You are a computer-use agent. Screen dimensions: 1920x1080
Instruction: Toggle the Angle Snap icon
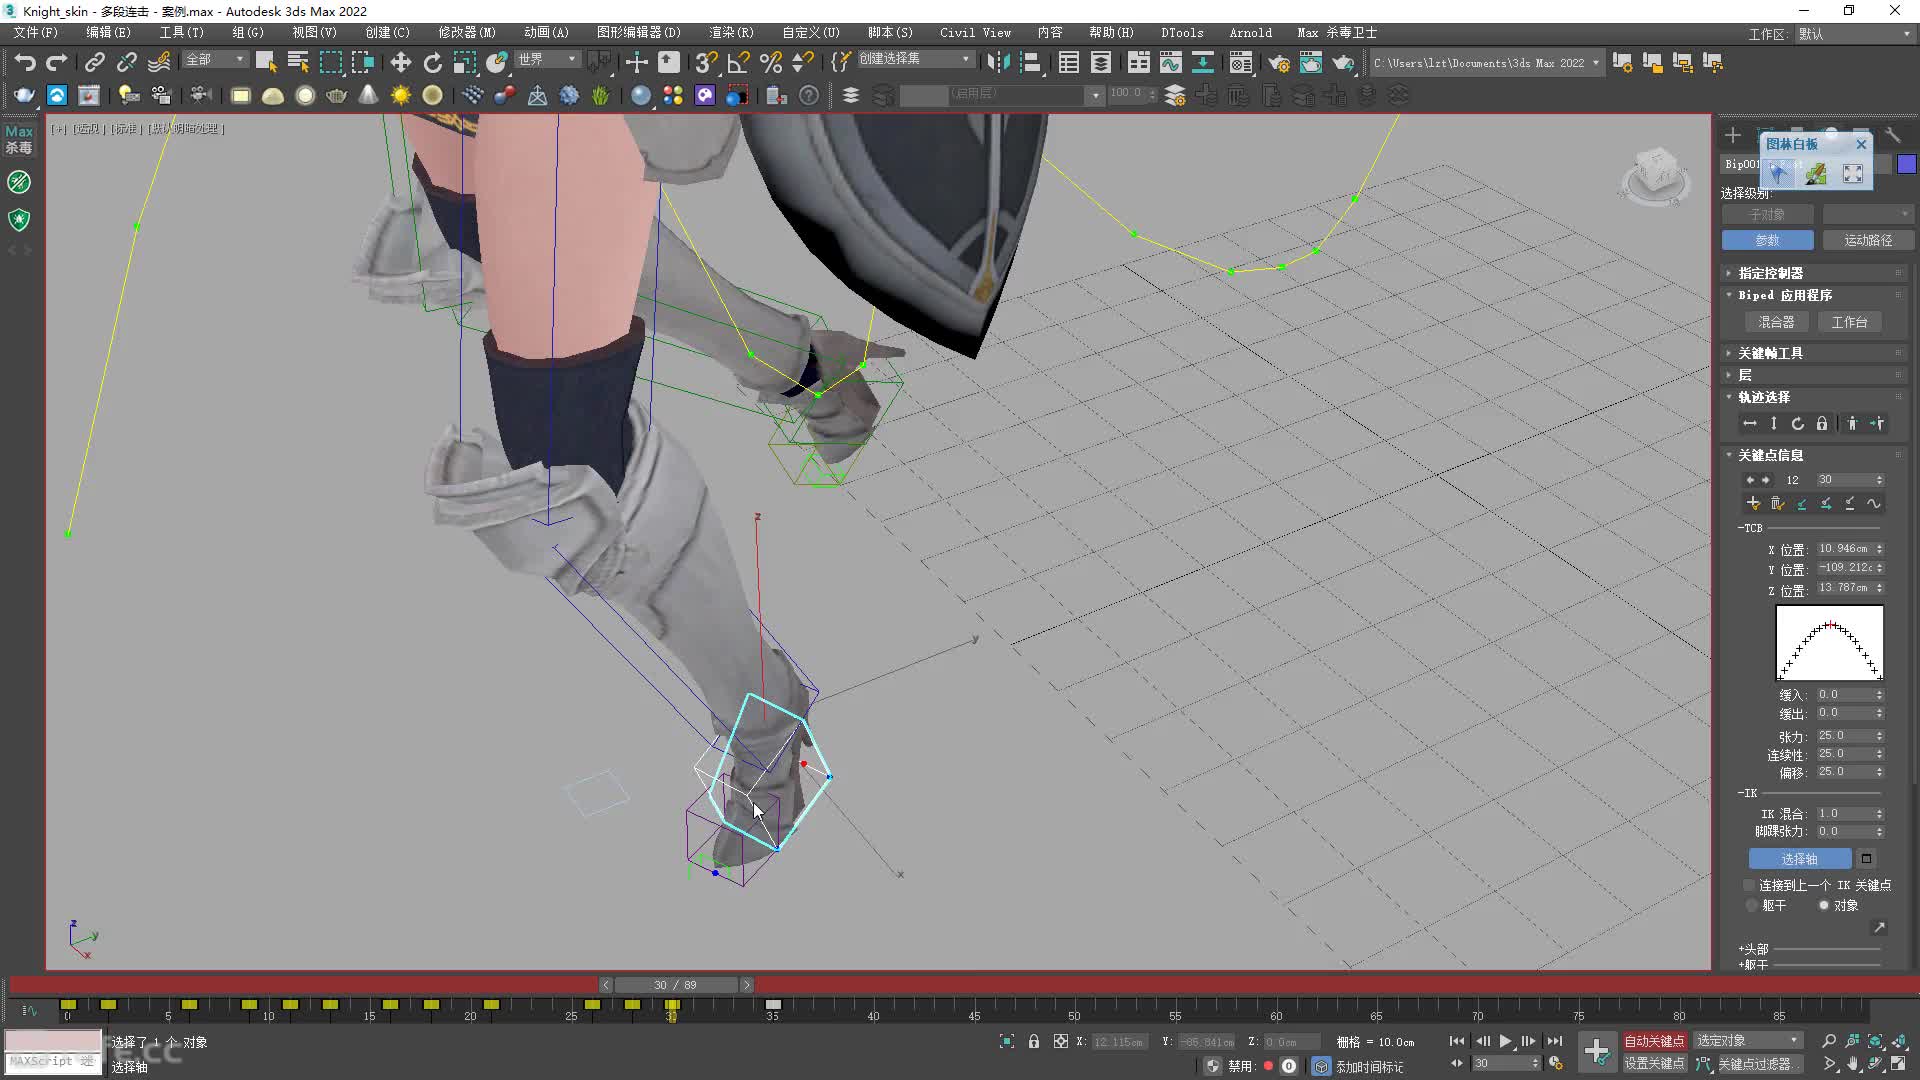(x=738, y=62)
